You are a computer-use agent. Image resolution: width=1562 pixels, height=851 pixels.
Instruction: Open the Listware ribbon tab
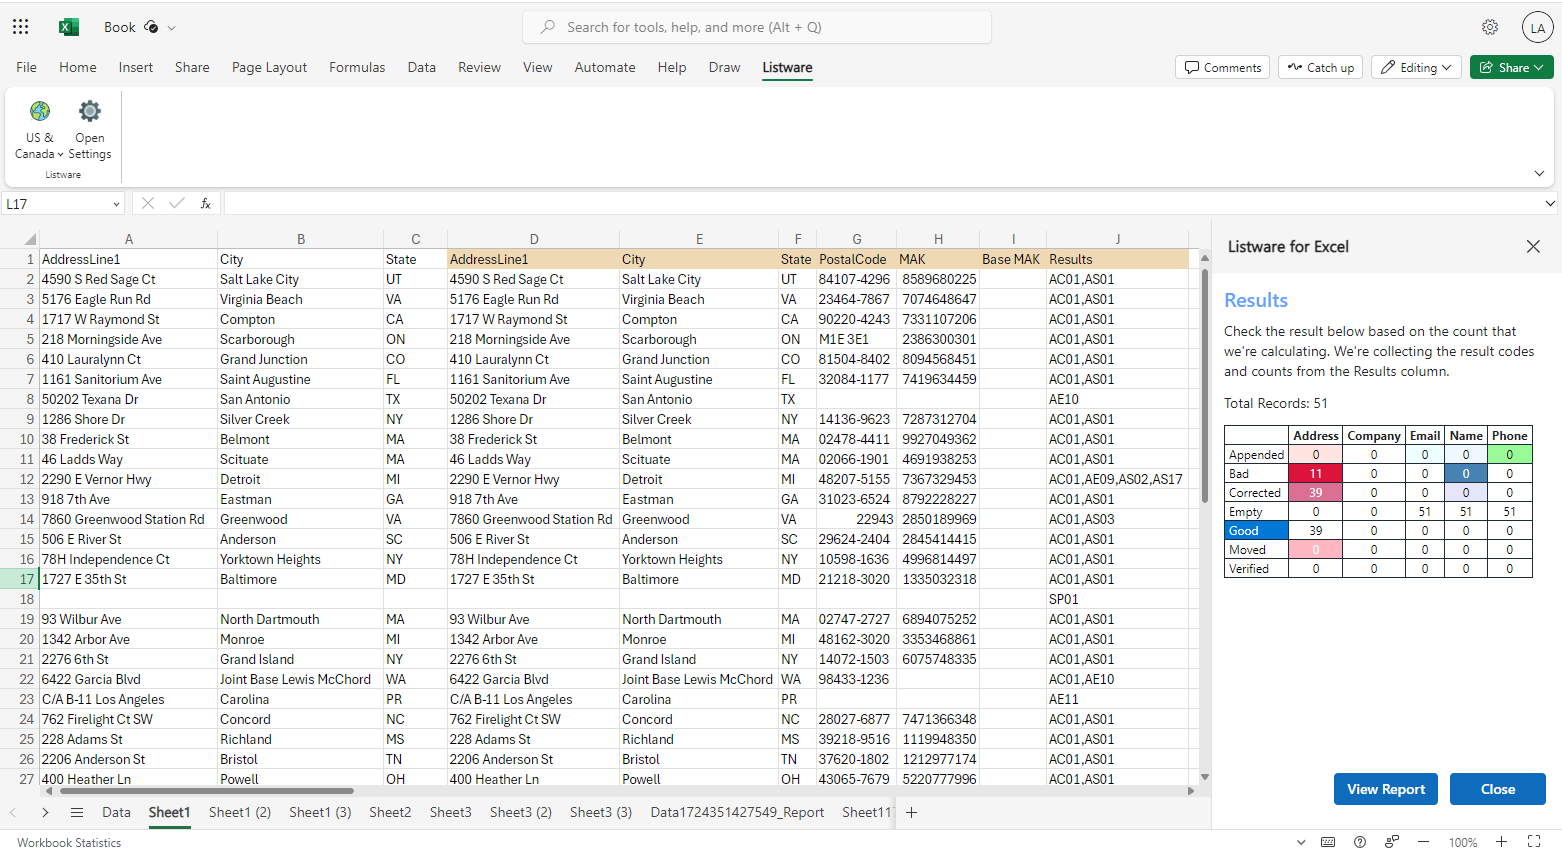point(787,67)
